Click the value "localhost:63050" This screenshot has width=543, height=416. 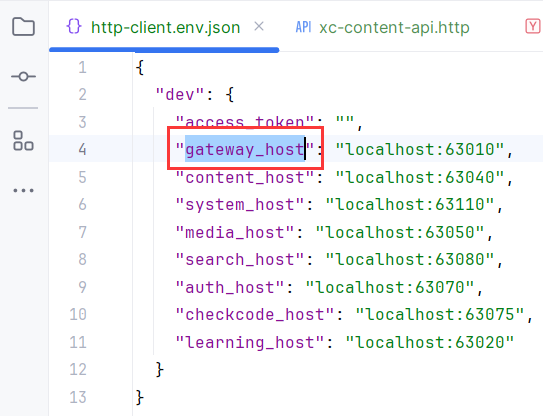[400, 232]
